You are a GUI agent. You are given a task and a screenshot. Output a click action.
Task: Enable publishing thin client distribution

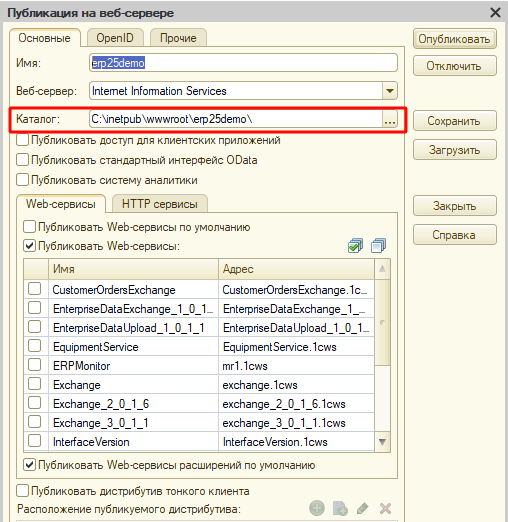coord(22,491)
